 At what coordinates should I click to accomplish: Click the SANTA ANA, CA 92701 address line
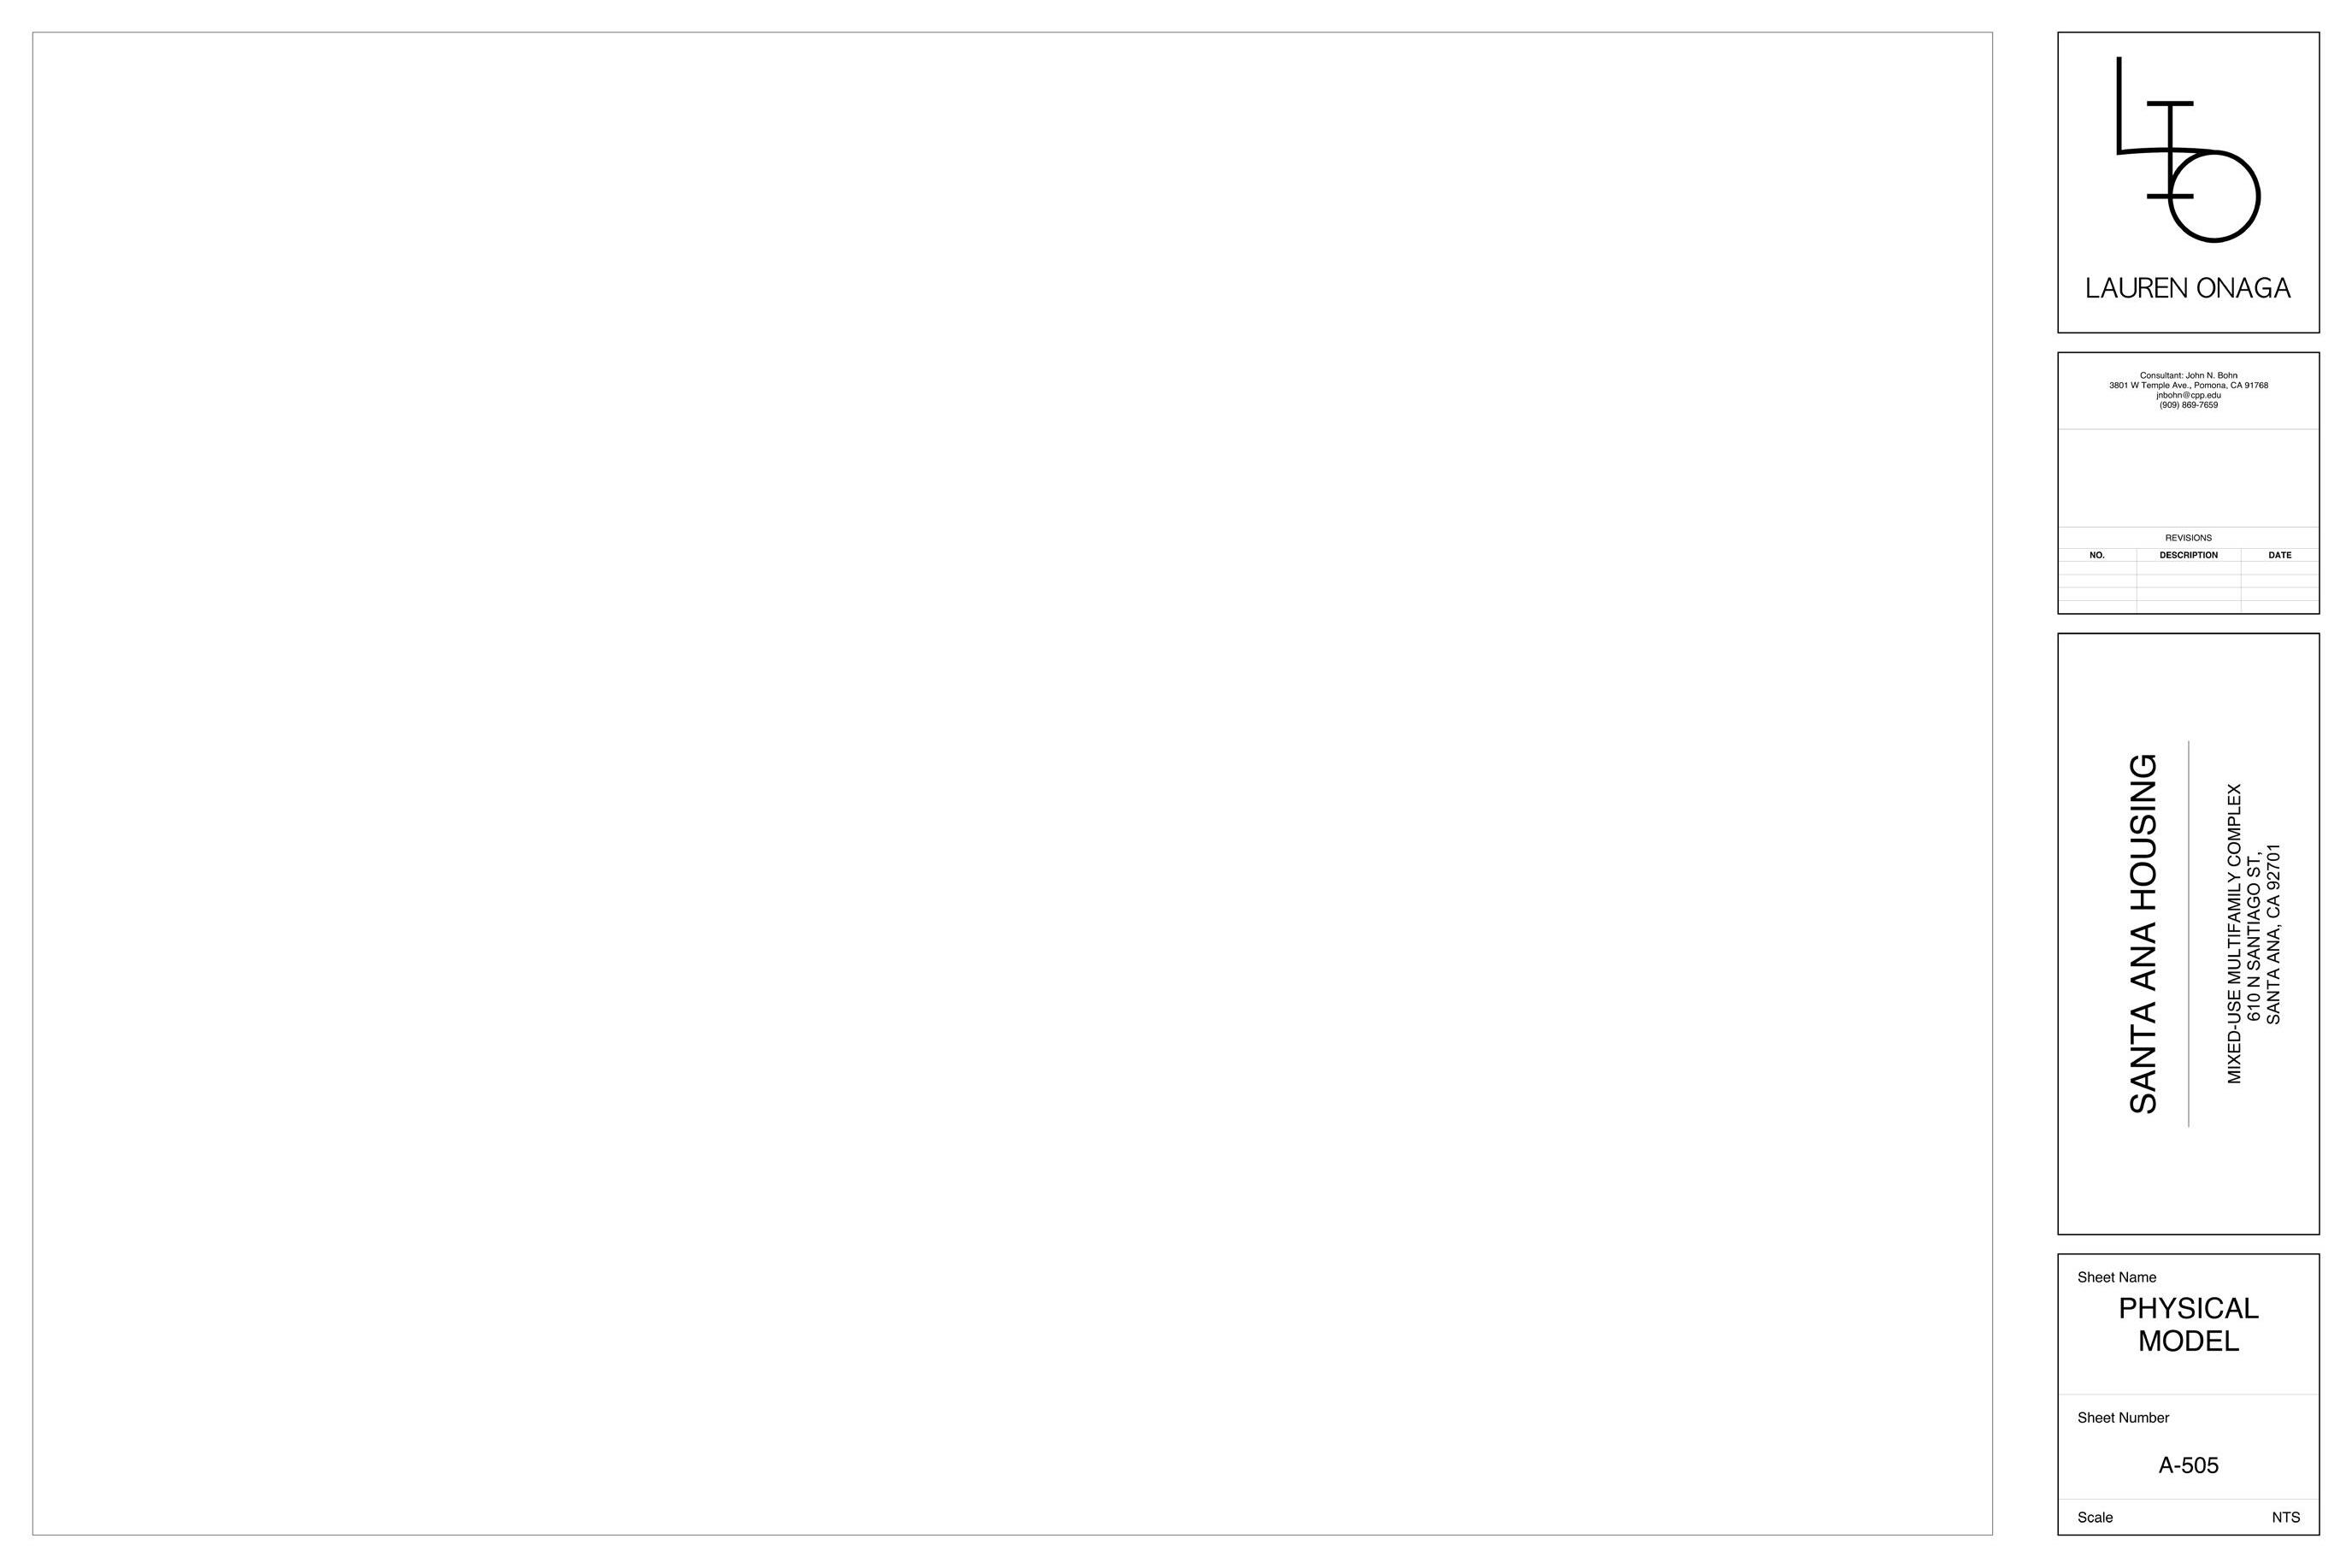pos(2274,933)
